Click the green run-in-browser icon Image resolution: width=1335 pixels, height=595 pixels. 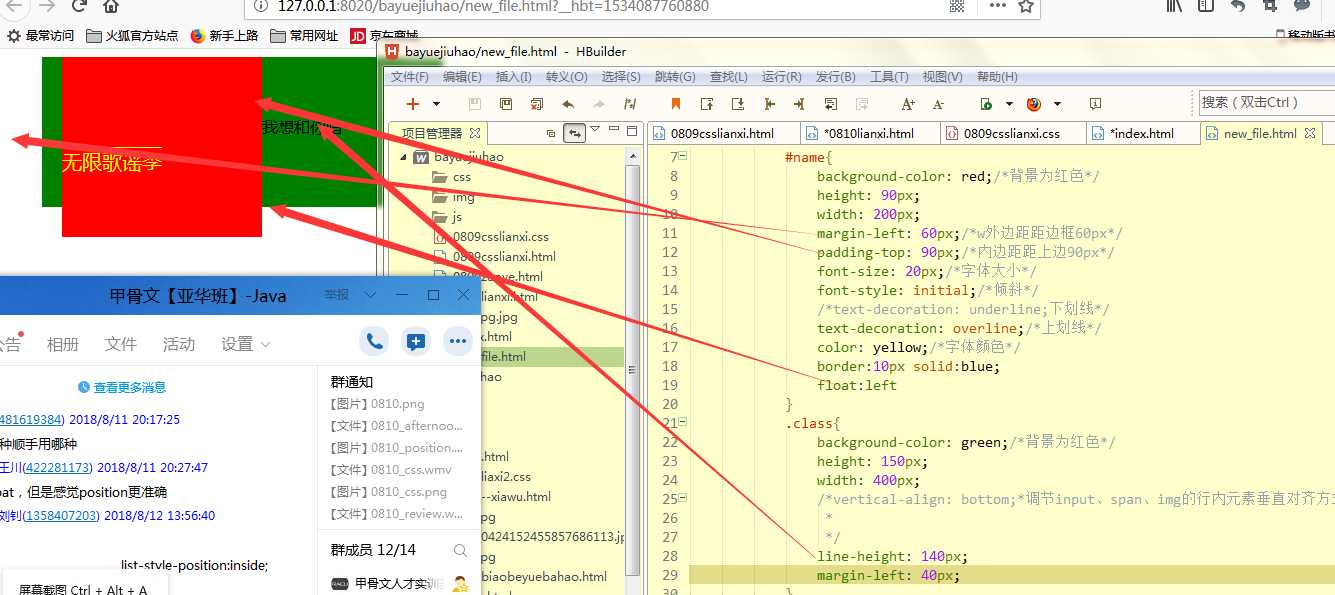click(x=986, y=104)
